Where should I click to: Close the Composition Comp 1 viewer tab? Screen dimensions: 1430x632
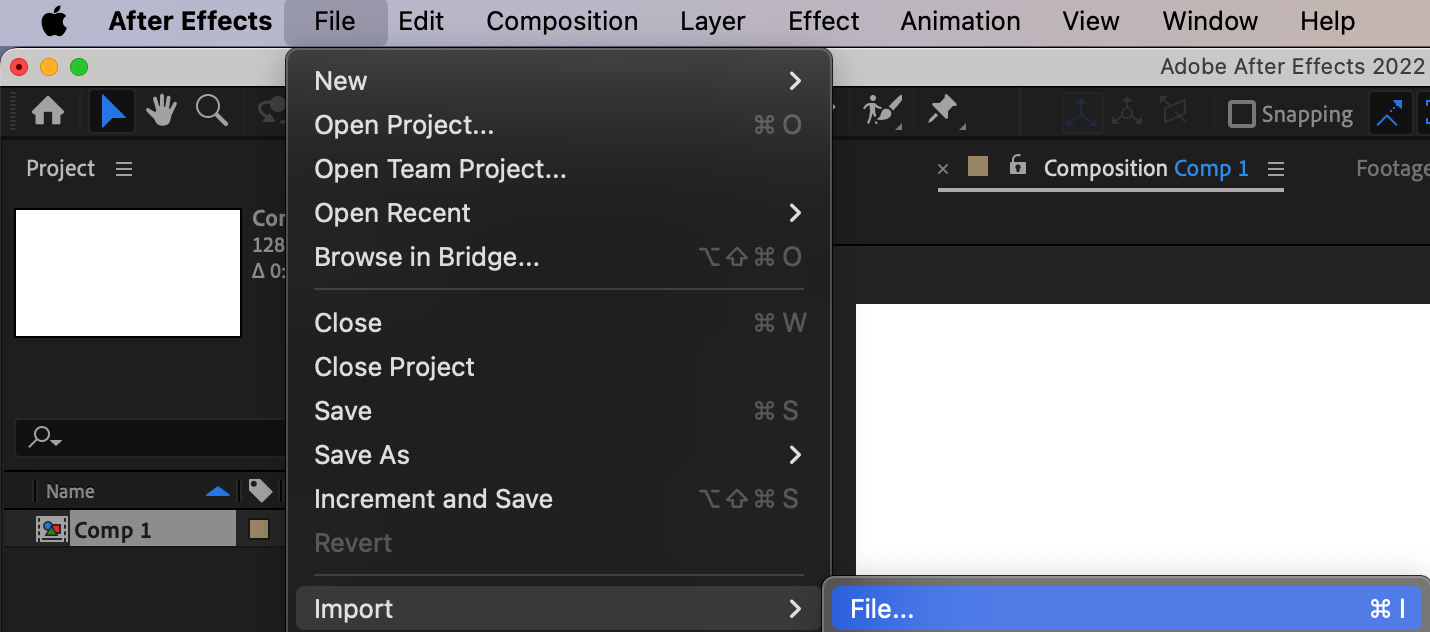pos(943,169)
